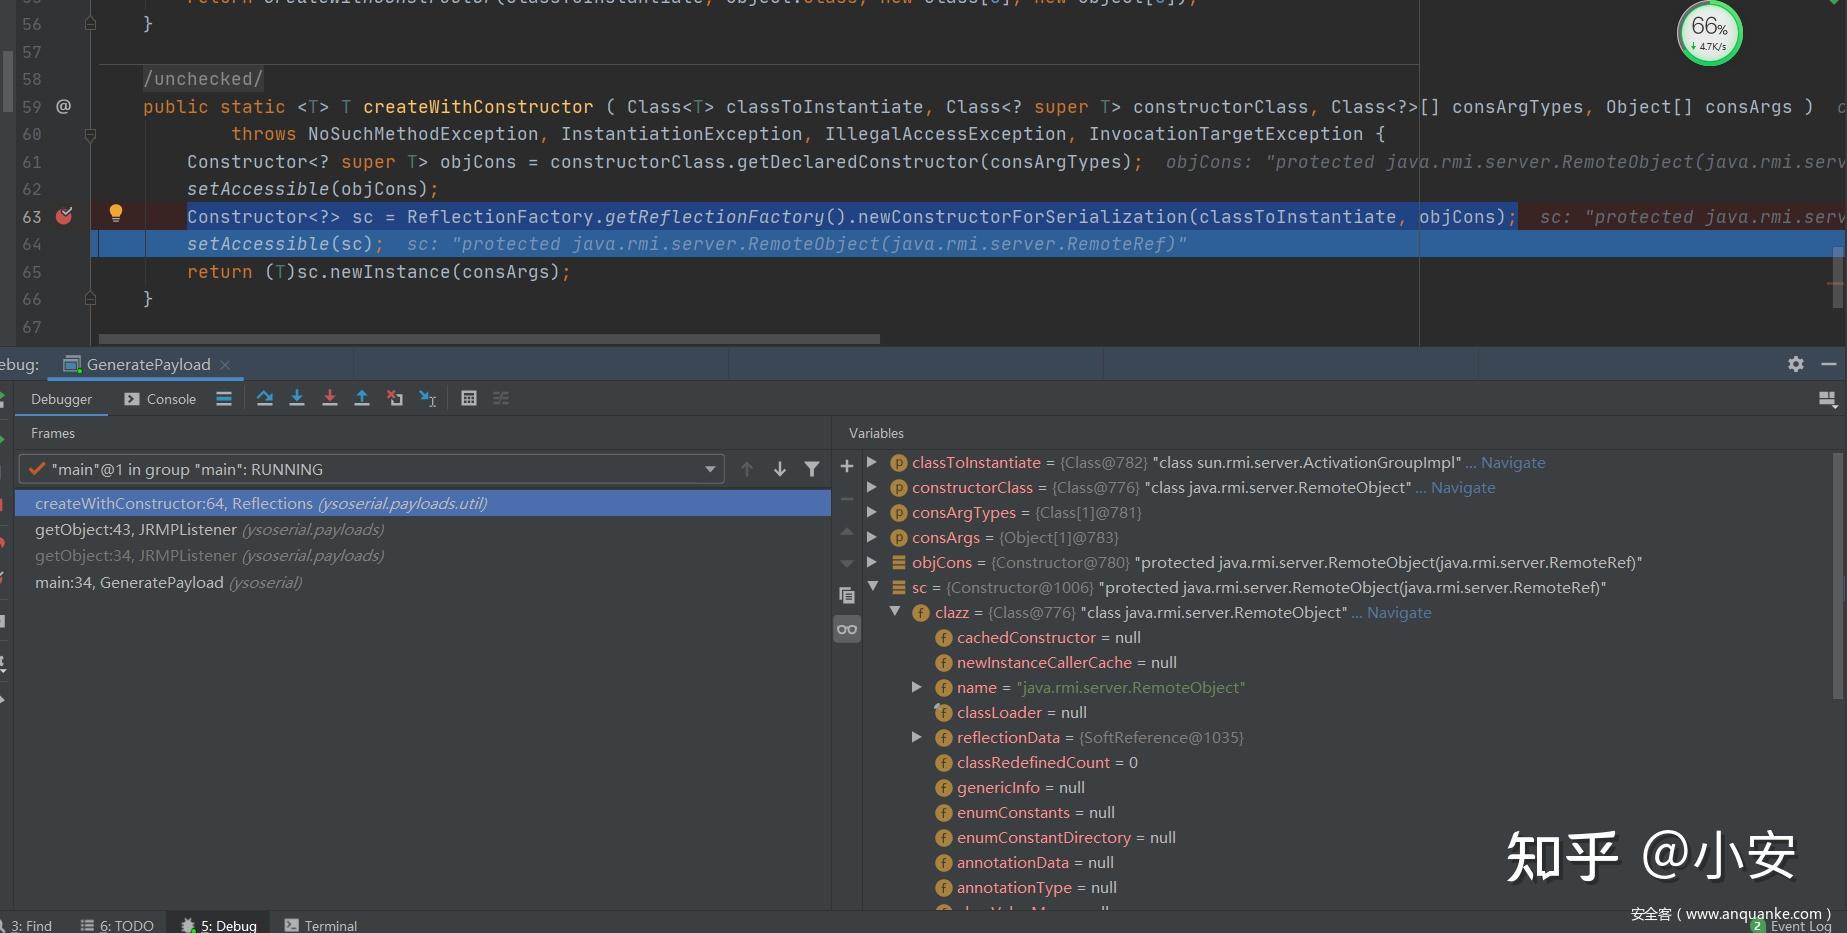Hide the Debug tool window with minus icon
Screen dimensions: 1847x933
point(1829,364)
